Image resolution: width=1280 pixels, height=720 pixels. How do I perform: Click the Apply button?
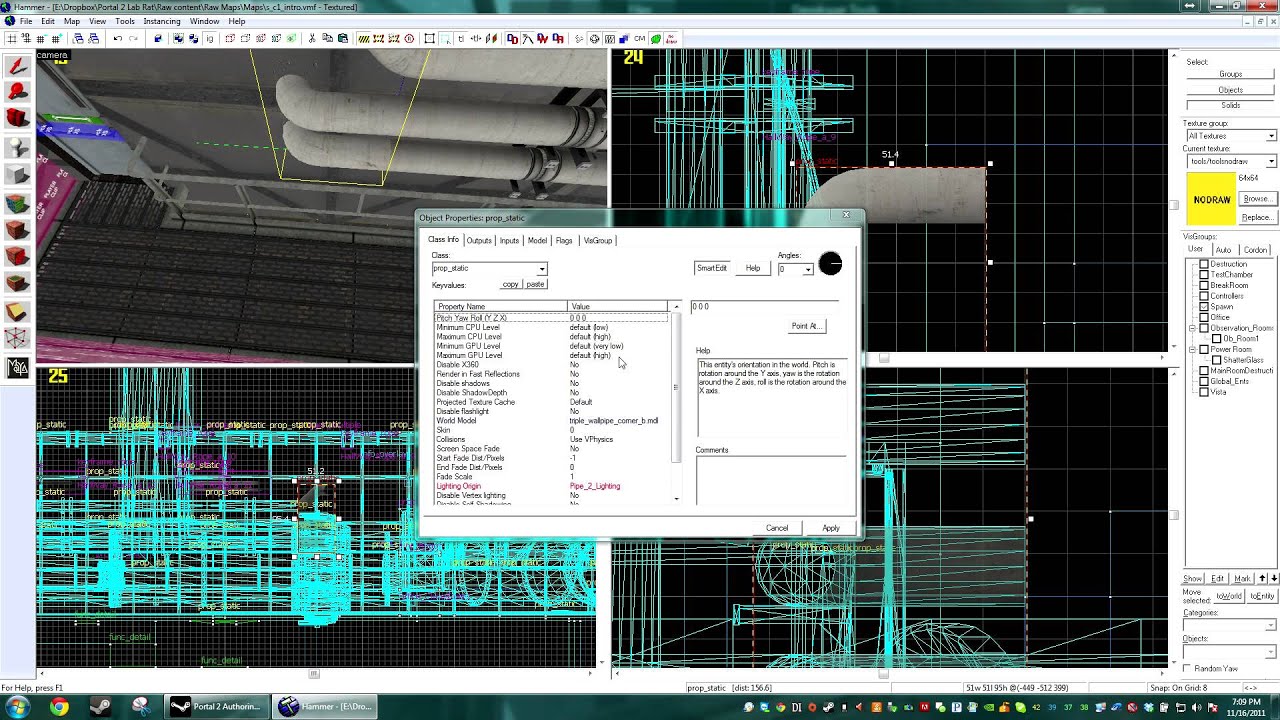click(x=831, y=528)
